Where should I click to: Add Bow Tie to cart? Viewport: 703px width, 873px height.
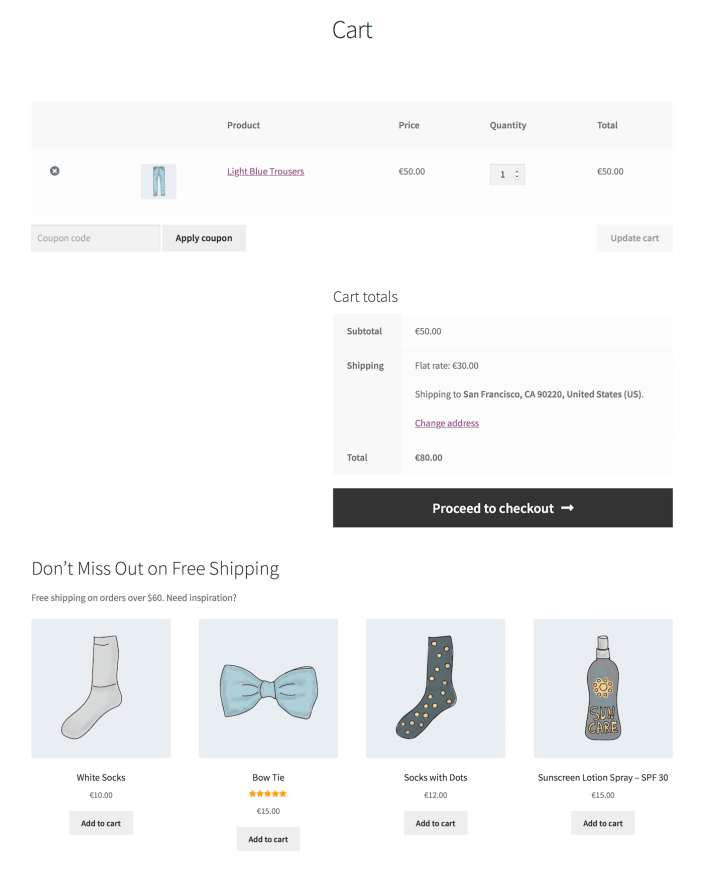tap(268, 839)
